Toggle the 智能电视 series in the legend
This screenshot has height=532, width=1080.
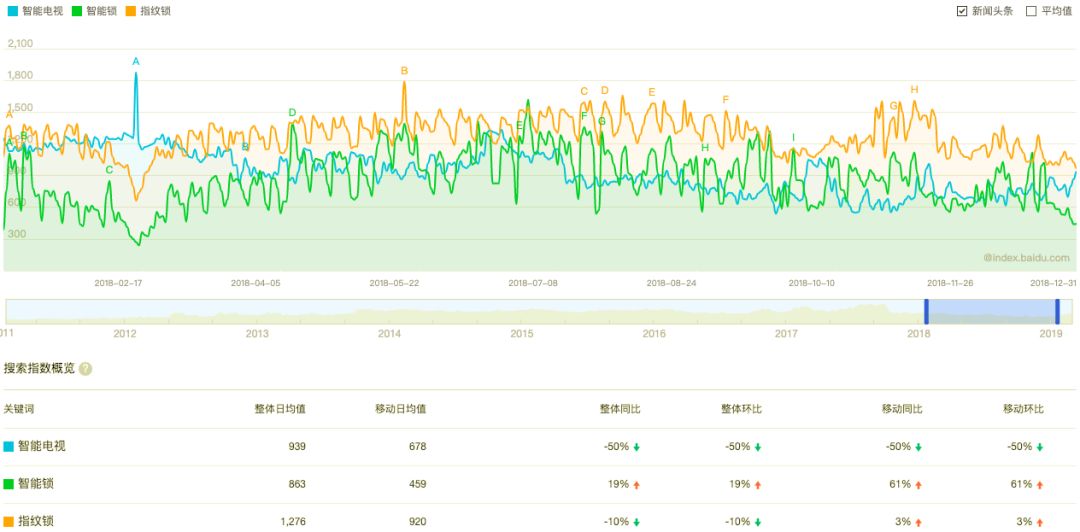[34, 11]
